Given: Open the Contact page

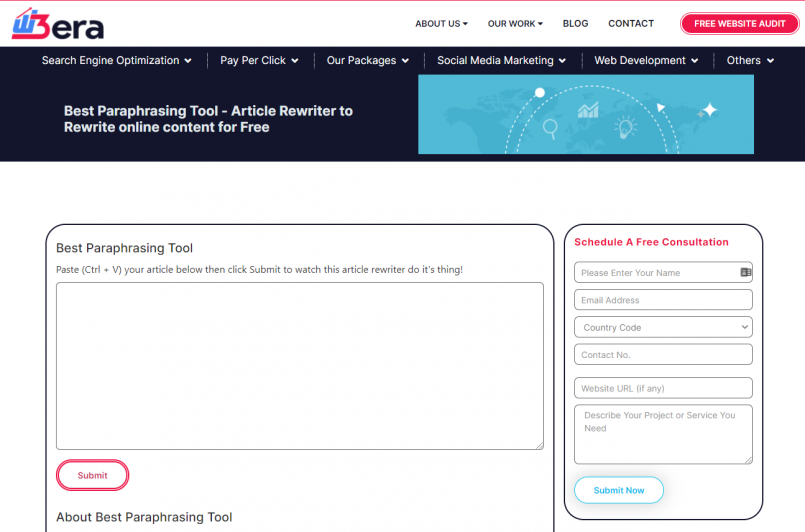Looking at the screenshot, I should (x=631, y=24).
